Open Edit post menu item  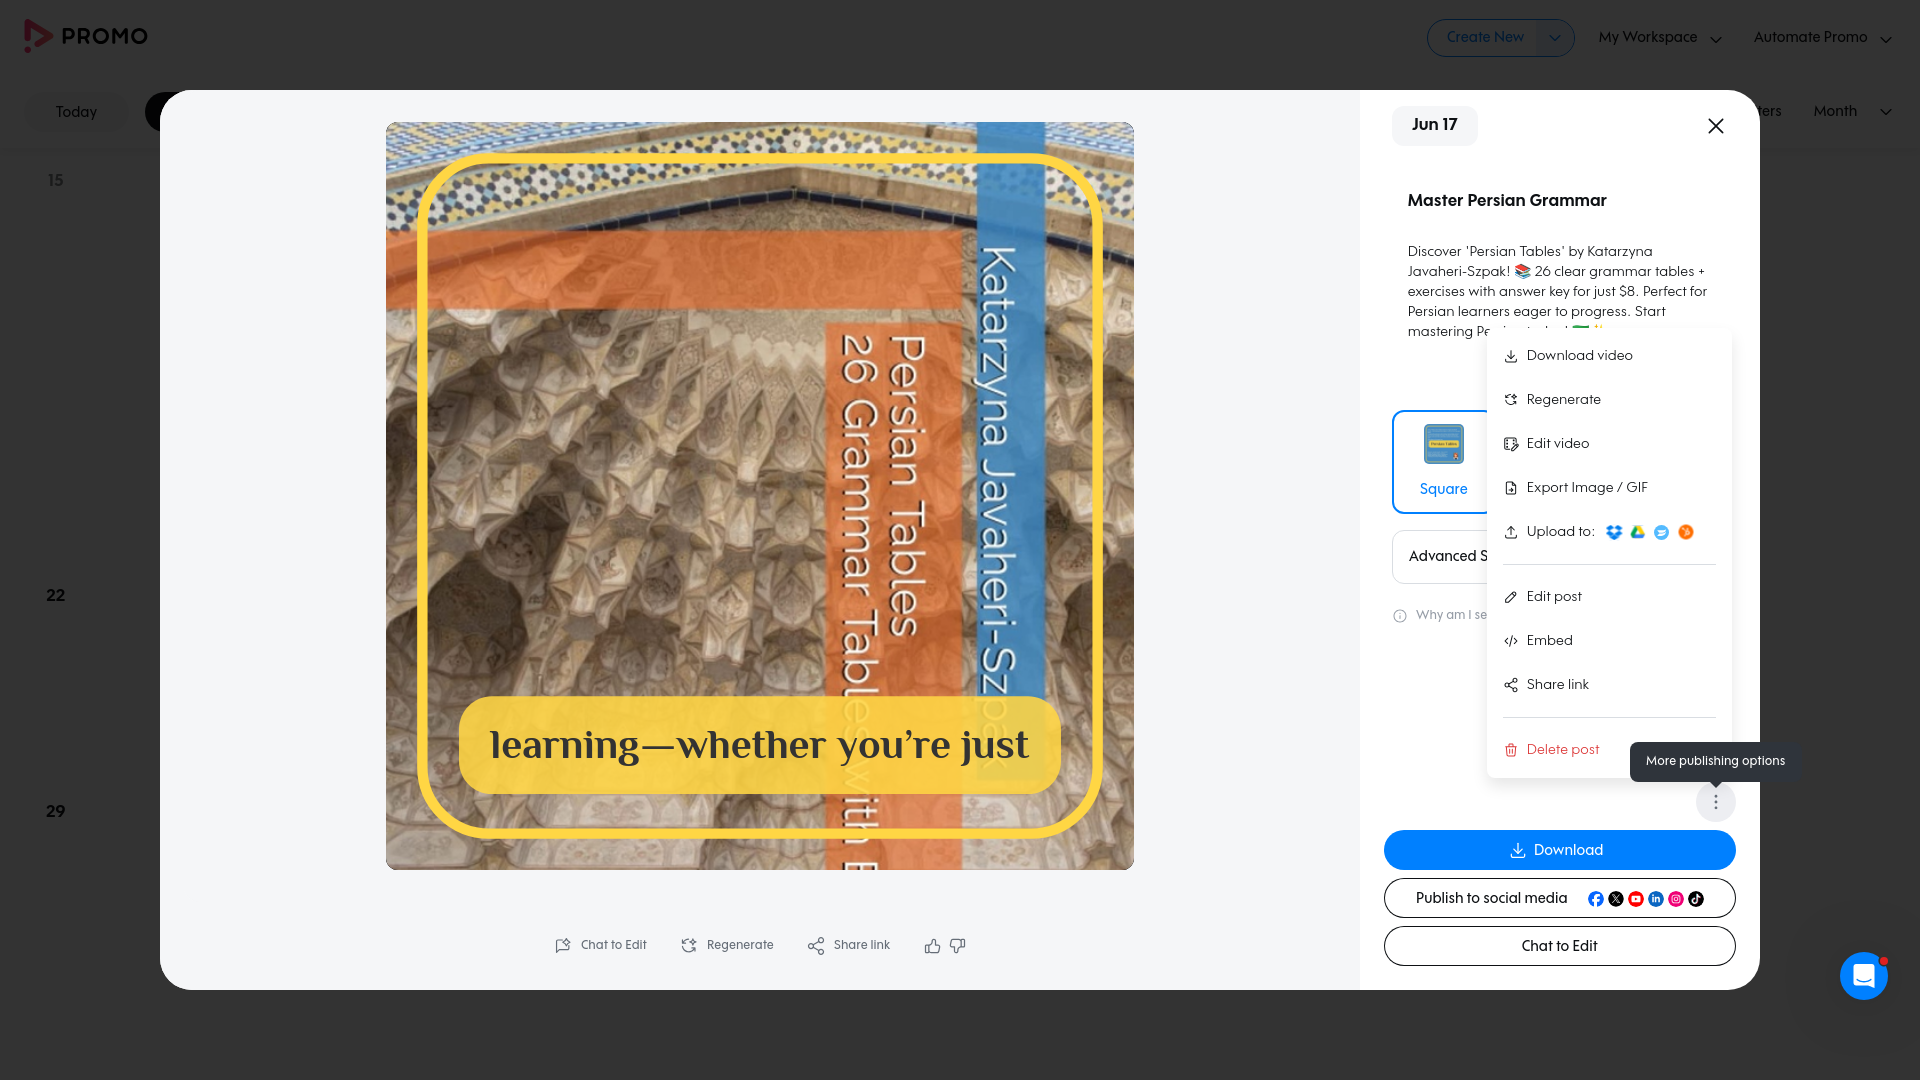click(1543, 597)
